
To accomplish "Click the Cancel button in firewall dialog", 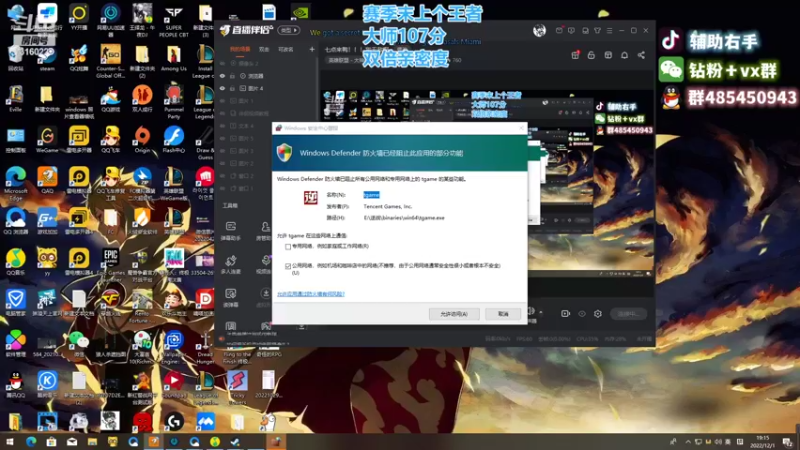I will 503,314.
